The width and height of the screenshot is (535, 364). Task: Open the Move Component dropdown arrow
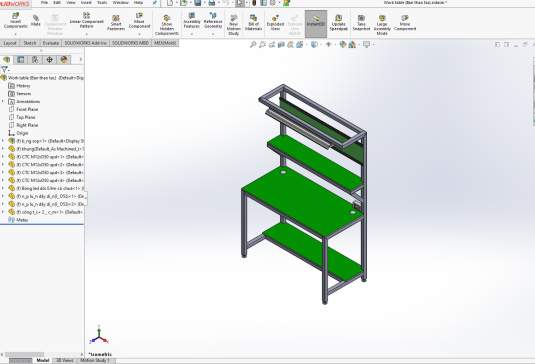pos(139,34)
